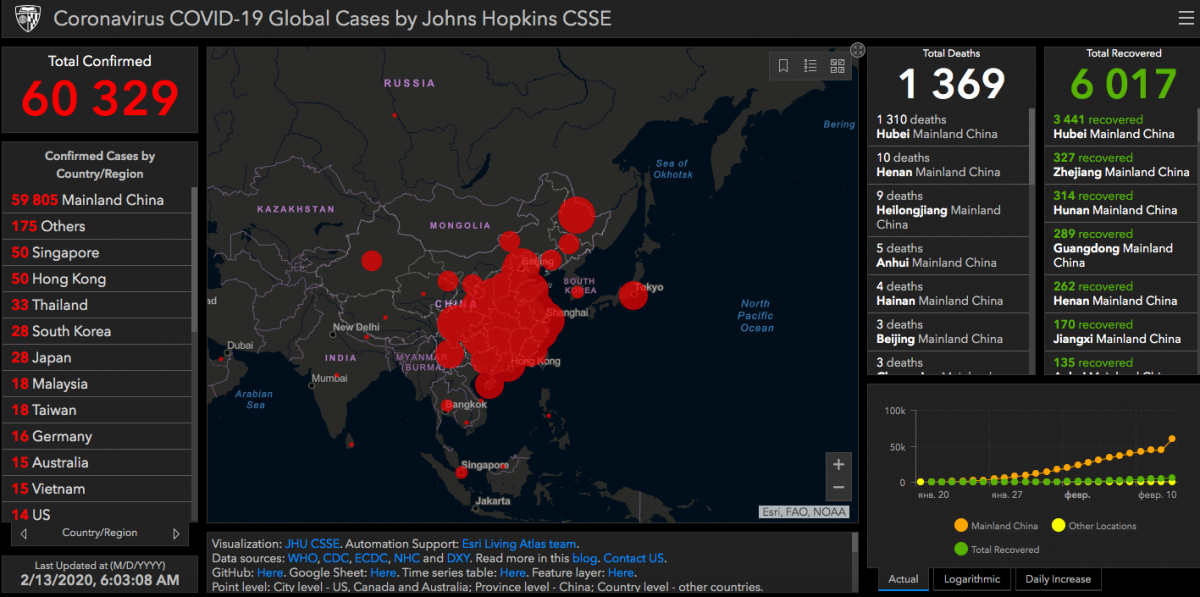
Task: Switch chart to Logarithmic tab
Action: click(971, 579)
